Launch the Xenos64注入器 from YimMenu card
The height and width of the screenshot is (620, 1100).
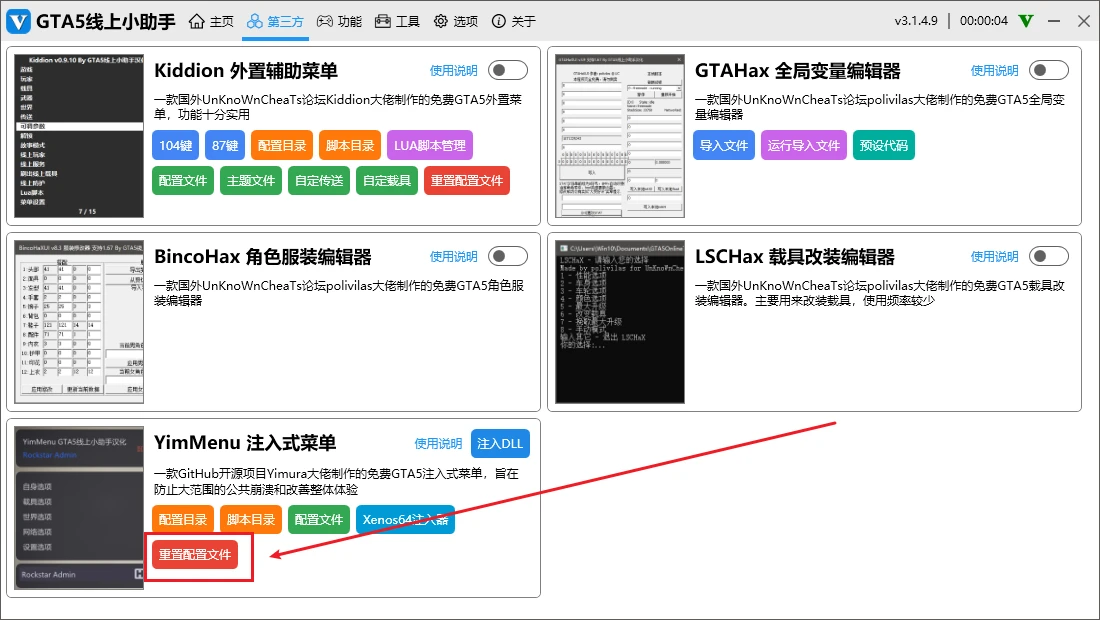click(x=405, y=520)
